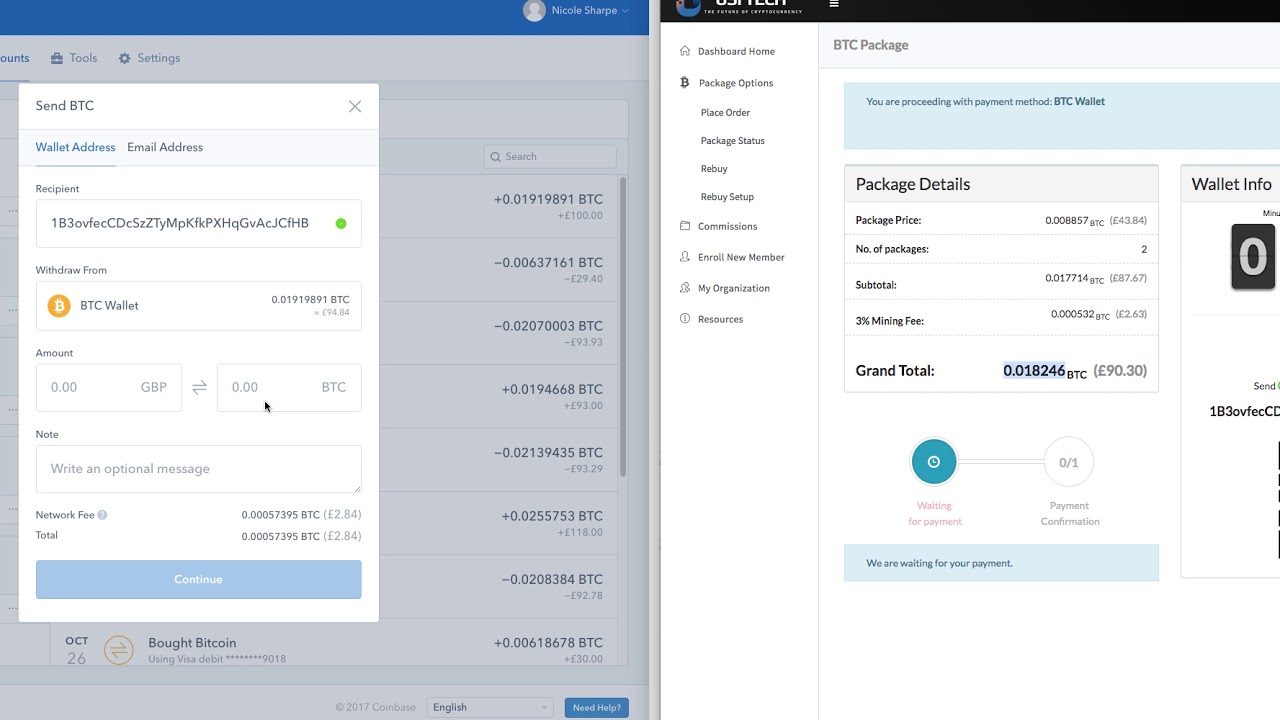Open Enroll New Member page
The width and height of the screenshot is (1280, 720).
pyautogui.click(x=741, y=257)
